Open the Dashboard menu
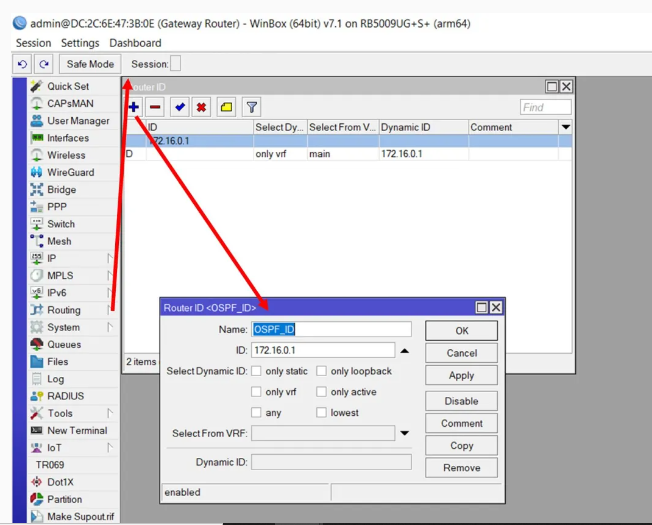 point(135,43)
